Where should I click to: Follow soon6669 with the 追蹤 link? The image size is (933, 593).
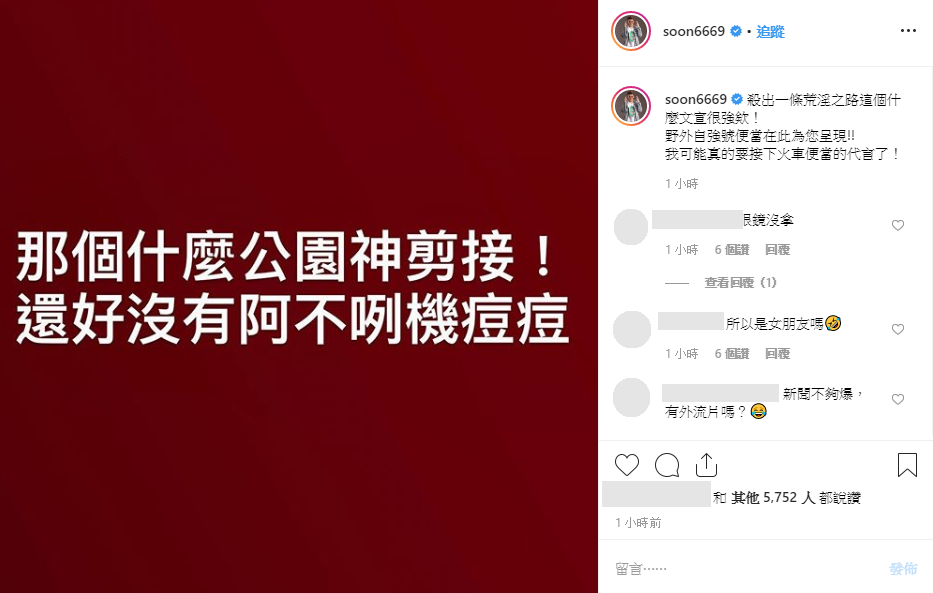coord(770,32)
